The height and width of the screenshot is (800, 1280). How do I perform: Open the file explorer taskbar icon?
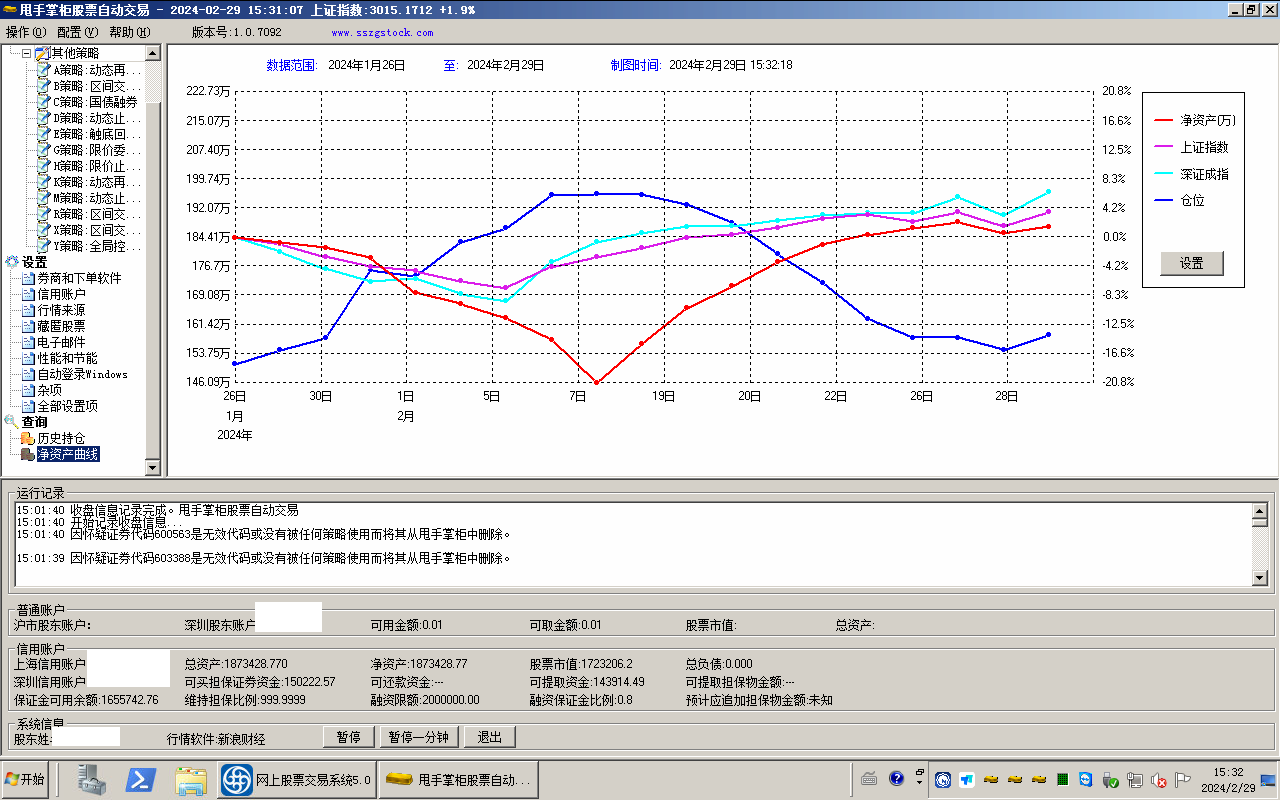(190, 779)
